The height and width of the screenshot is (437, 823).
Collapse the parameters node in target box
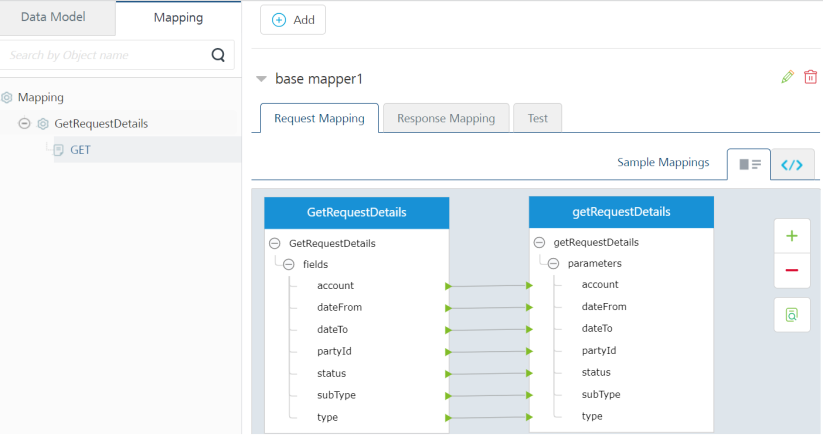554,264
